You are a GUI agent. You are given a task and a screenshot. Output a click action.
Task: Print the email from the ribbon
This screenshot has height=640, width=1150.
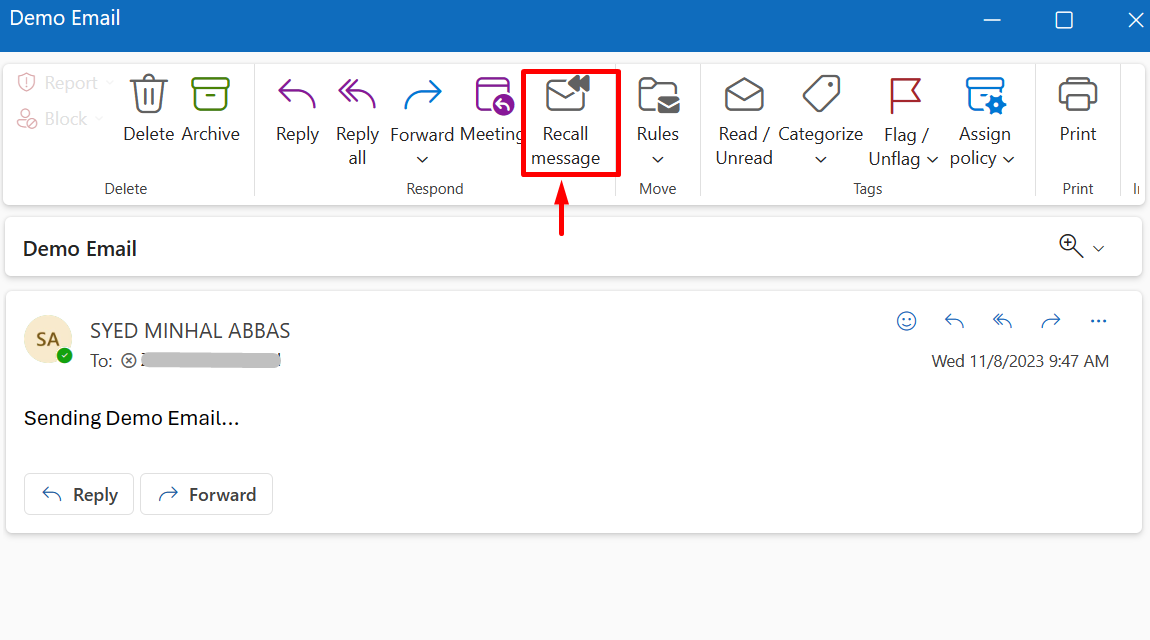click(1077, 96)
